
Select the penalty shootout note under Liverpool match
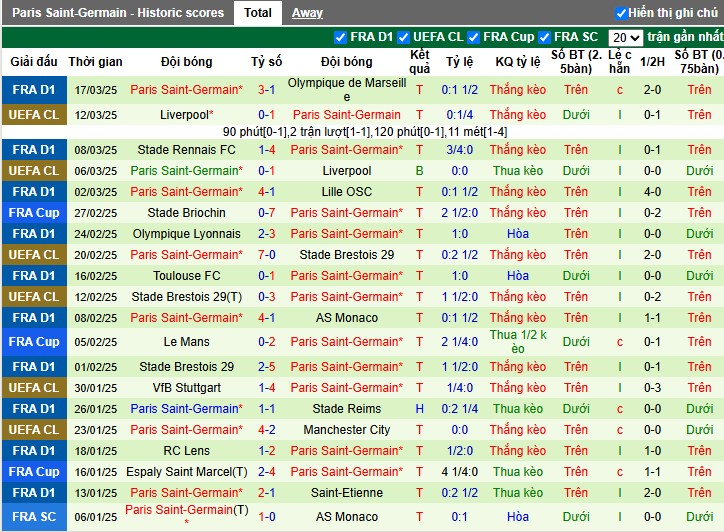tap(365, 132)
